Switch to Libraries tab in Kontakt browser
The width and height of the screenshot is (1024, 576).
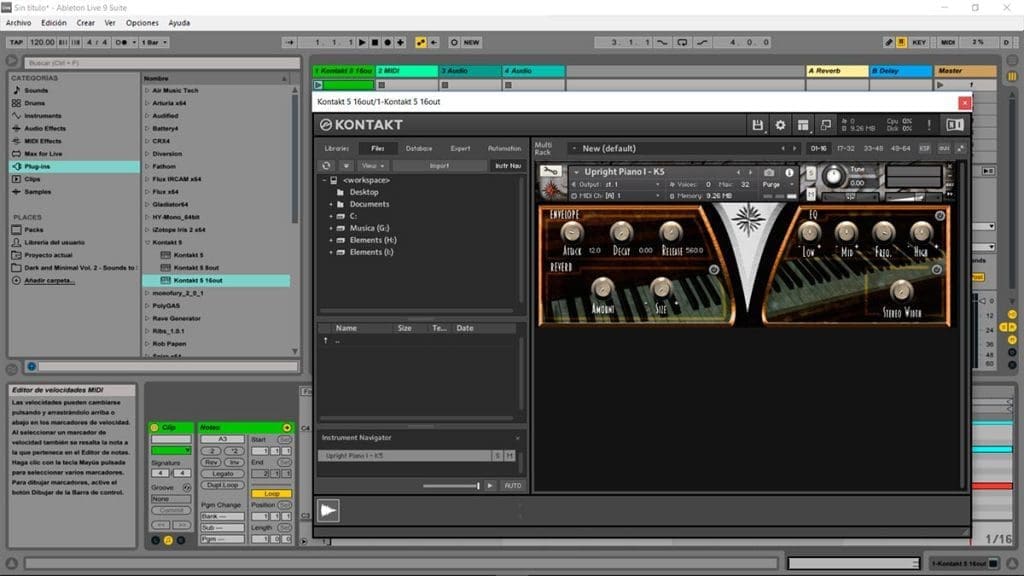point(337,148)
